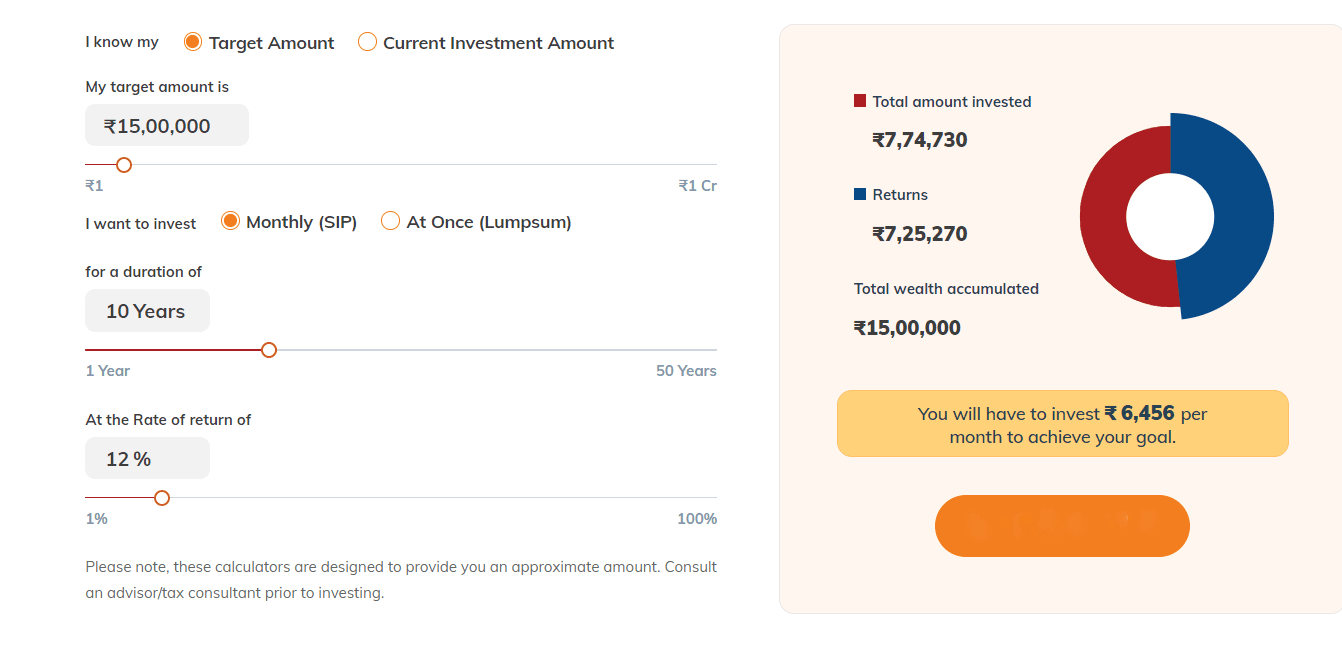Click the rate of return slider handle
This screenshot has height=647, width=1342.
(162, 498)
